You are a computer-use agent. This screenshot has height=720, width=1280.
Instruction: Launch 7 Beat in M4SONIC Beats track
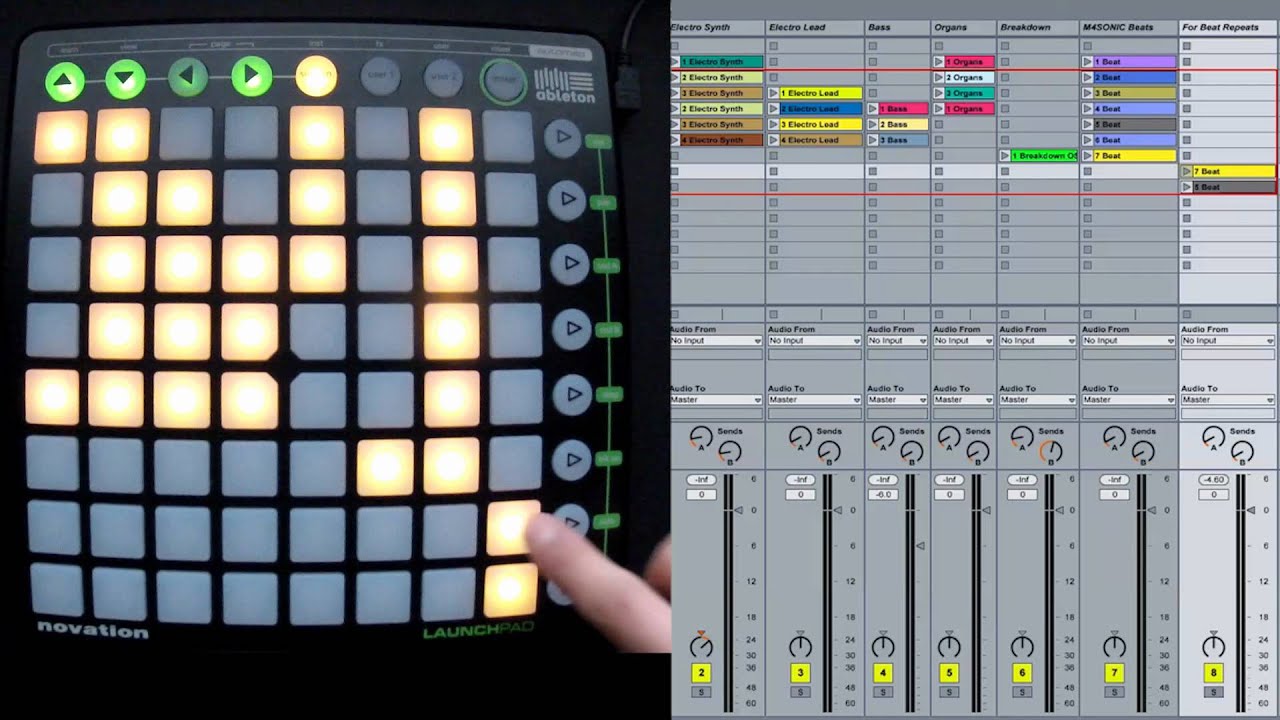pos(1087,156)
